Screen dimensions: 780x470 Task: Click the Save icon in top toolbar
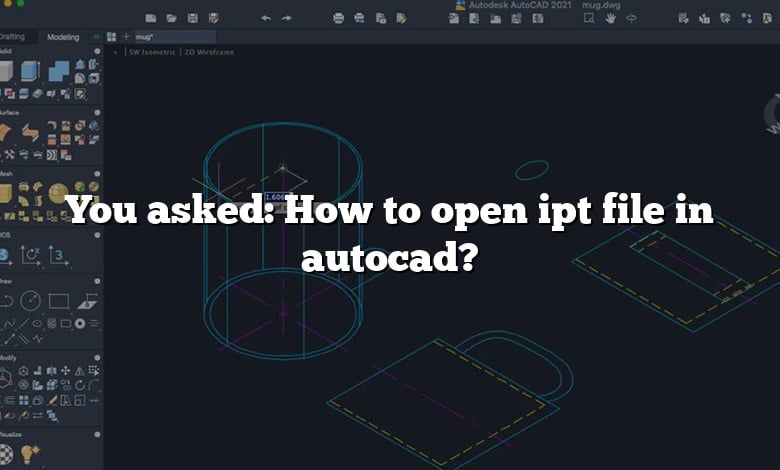pyautogui.click(x=193, y=18)
